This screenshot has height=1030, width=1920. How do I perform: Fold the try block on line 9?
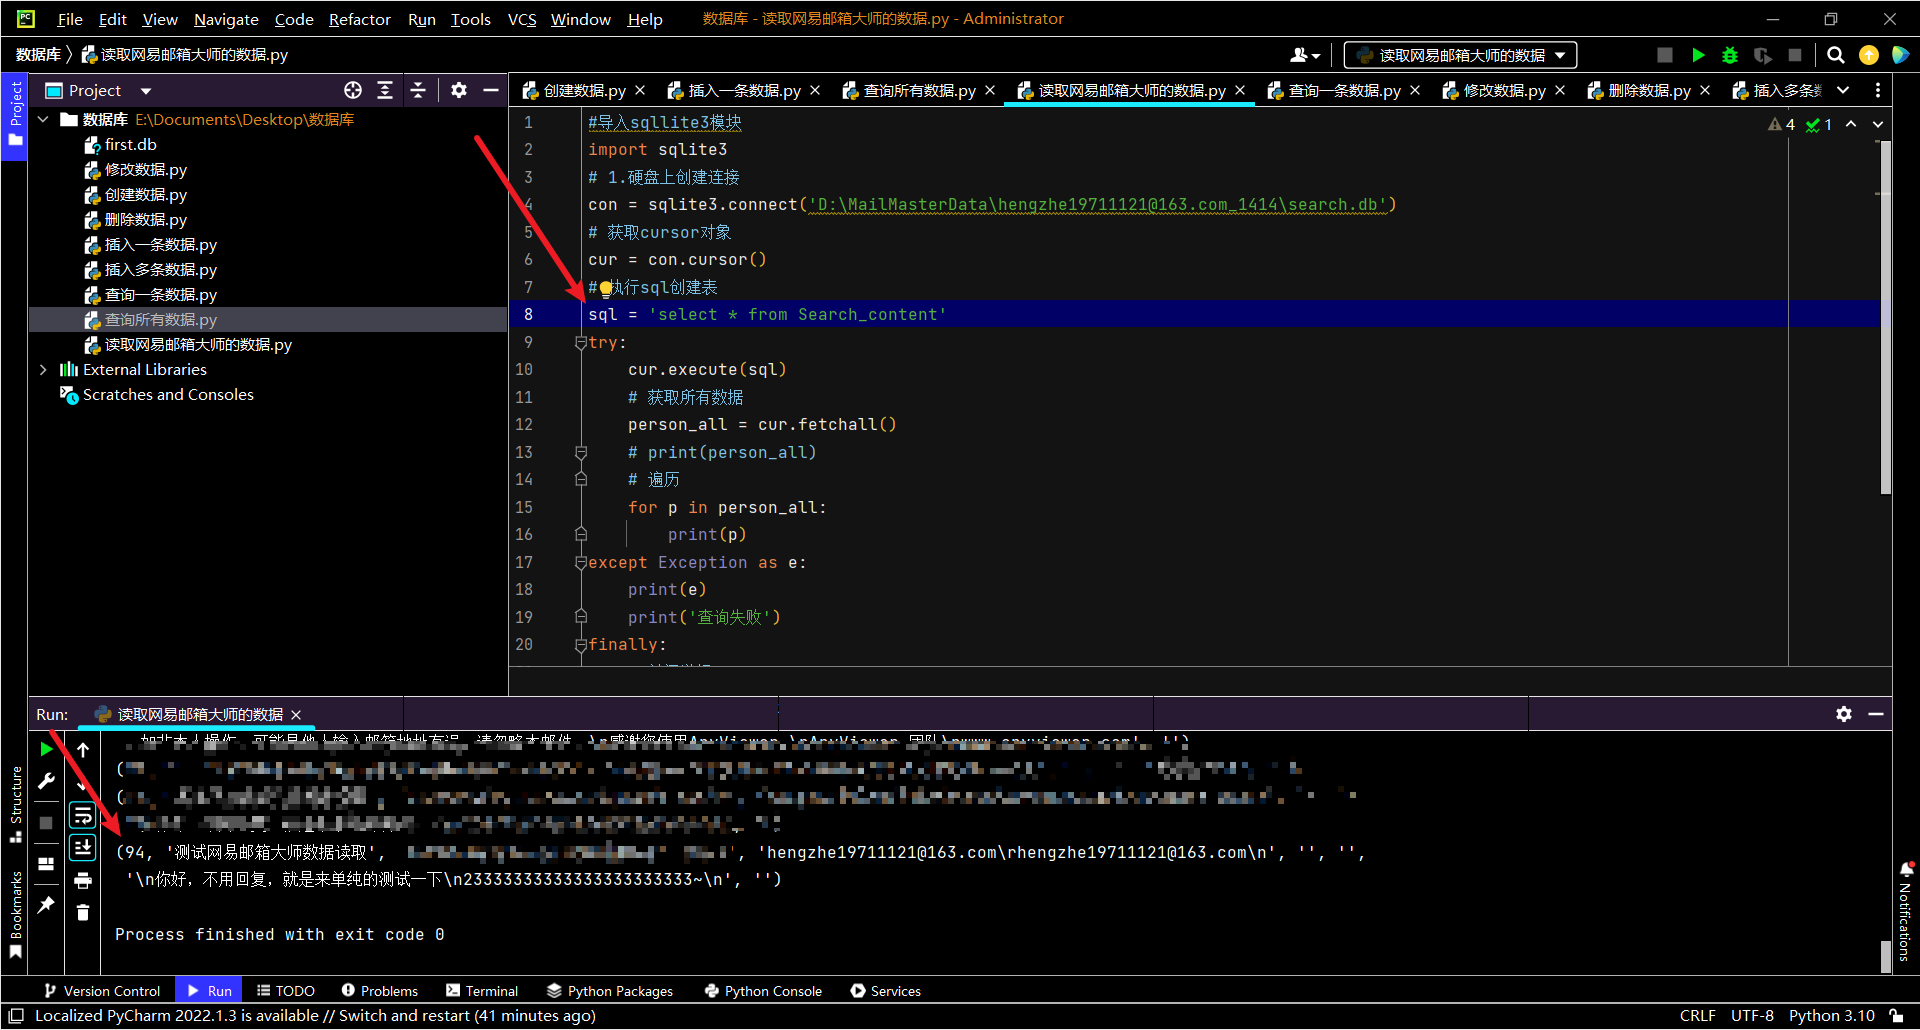point(581,342)
